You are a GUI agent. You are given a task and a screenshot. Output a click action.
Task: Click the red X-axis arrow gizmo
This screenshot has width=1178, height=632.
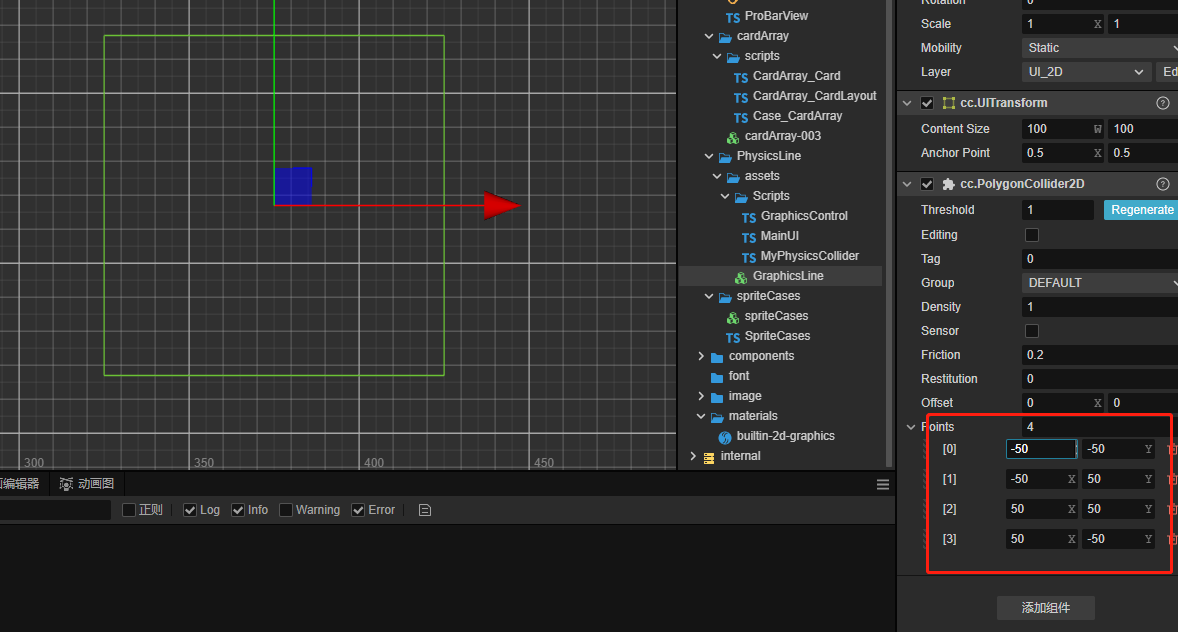pos(500,205)
